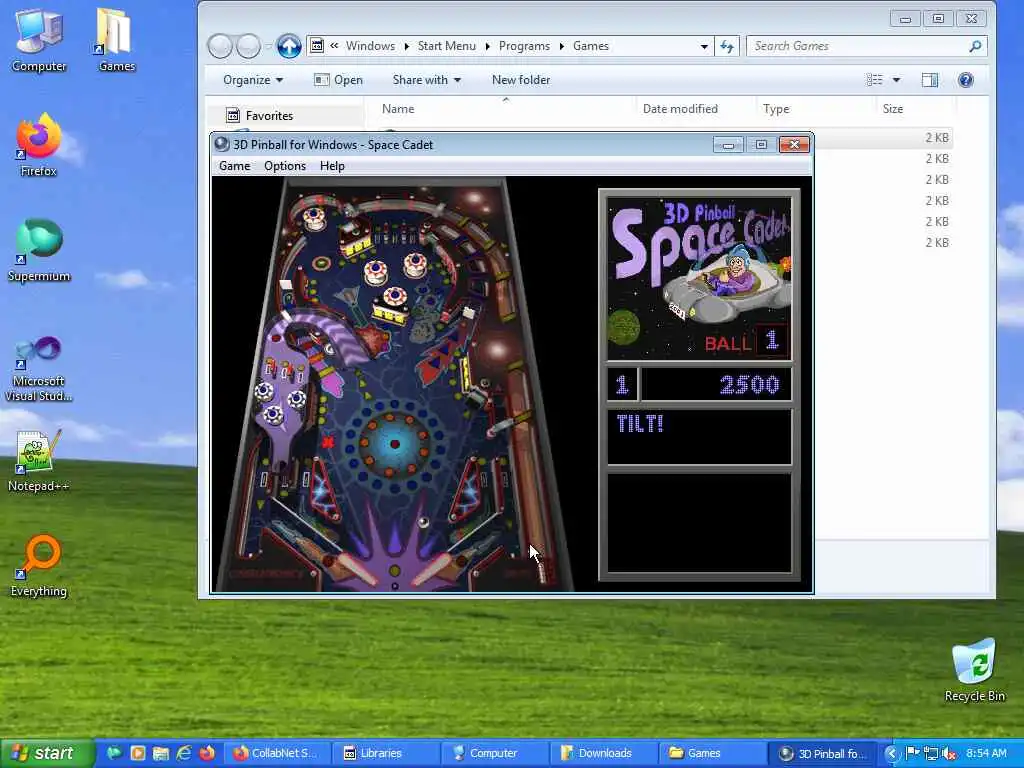Image resolution: width=1024 pixels, height=768 pixels.
Task: Launch Firefox from the desktop
Action: tap(39, 145)
